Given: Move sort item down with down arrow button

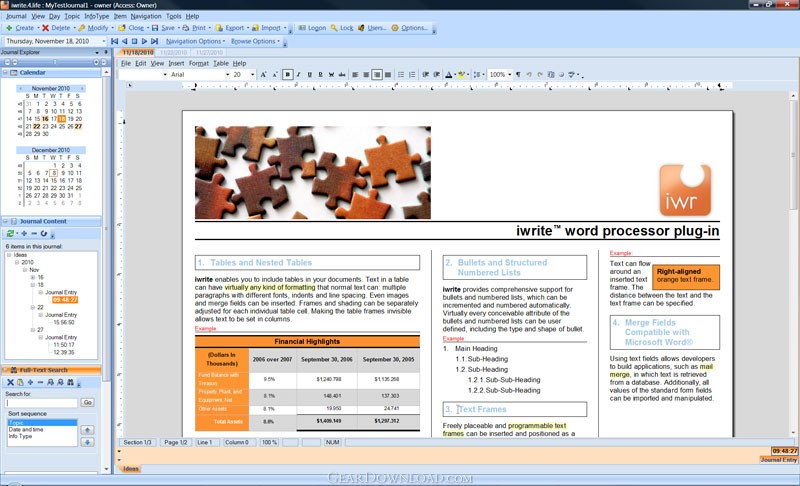Looking at the screenshot, I should pos(87,442).
